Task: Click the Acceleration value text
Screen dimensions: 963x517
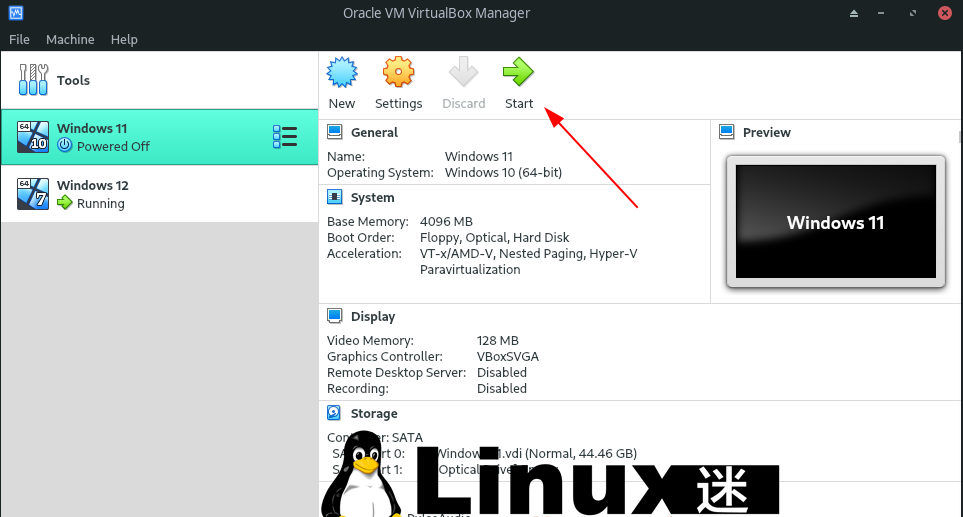Action: (529, 262)
